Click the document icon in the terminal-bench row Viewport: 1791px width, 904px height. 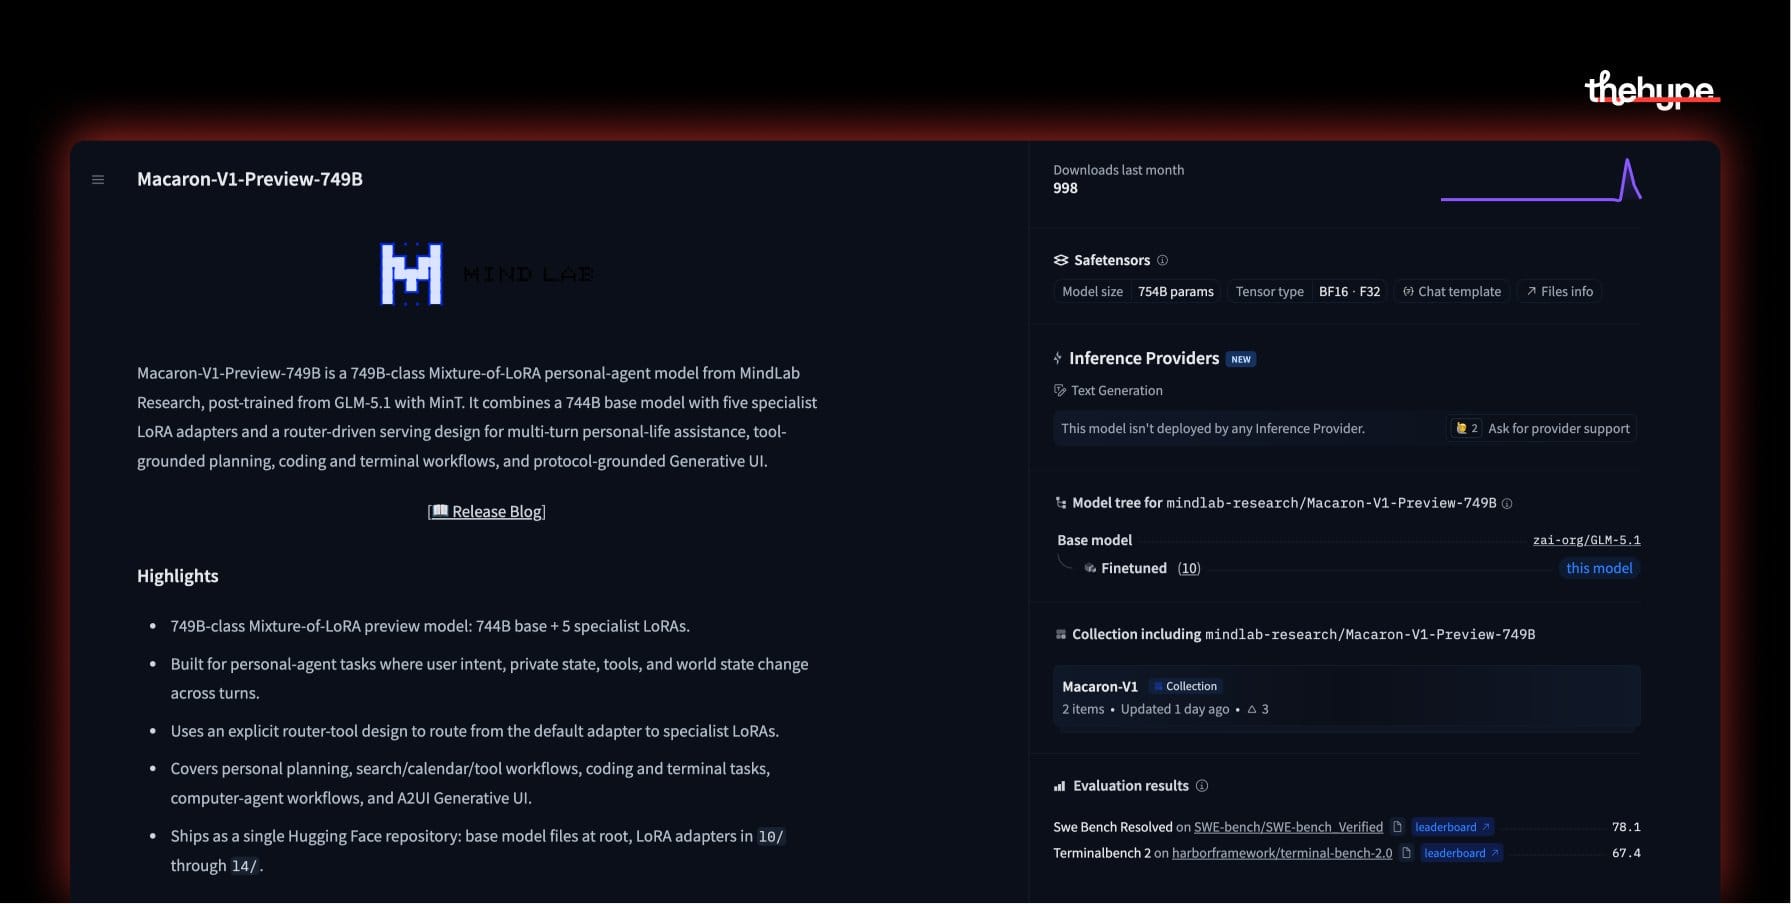pyautogui.click(x=1407, y=853)
